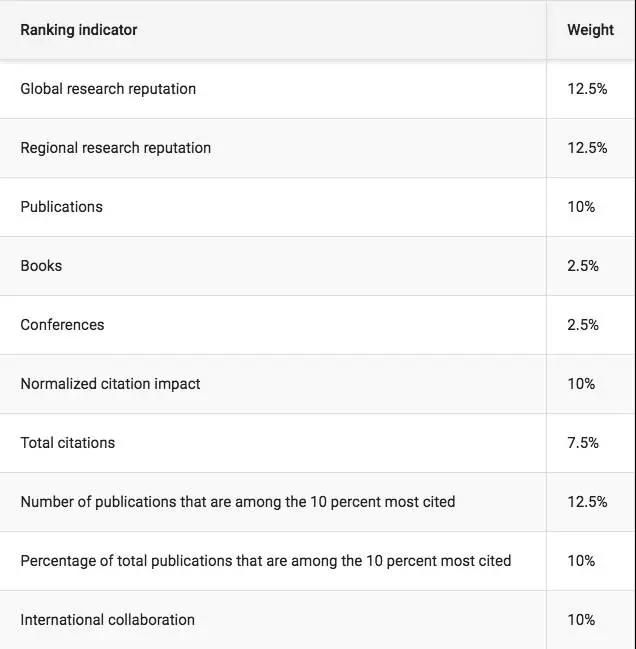Image resolution: width=636 pixels, height=649 pixels.
Task: Click the Publications indicator label
Action: 62,207
